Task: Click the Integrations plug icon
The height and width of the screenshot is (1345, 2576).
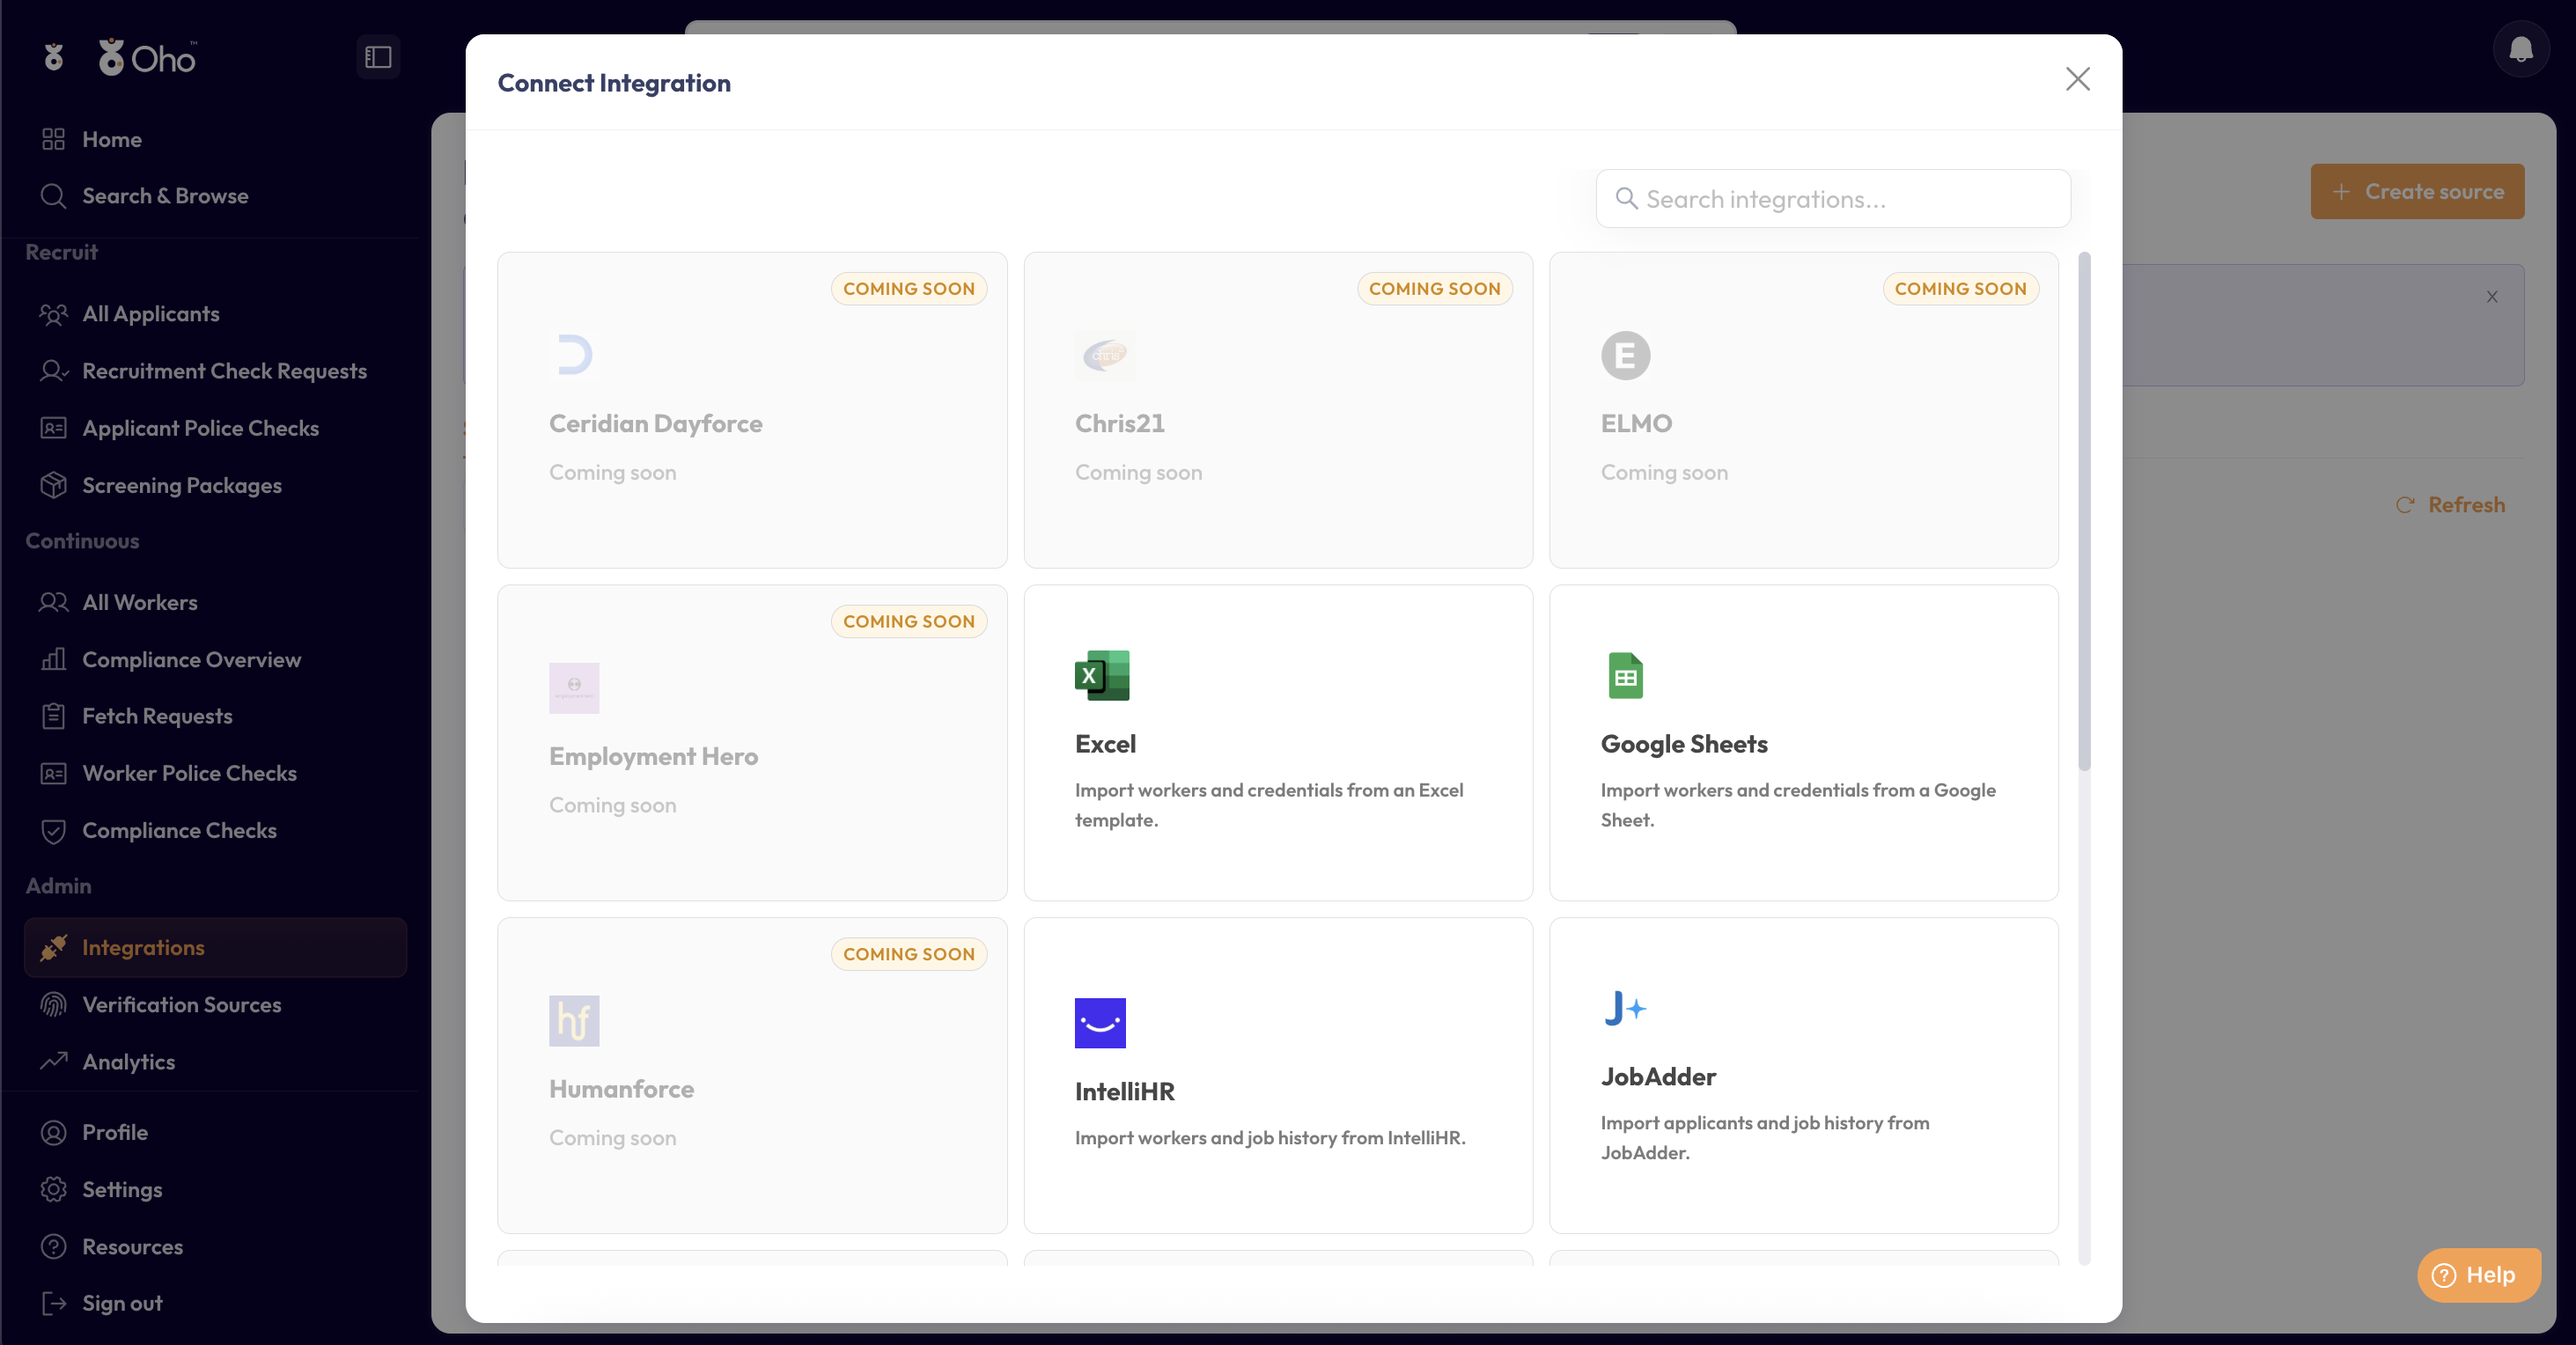Action: coord(53,947)
